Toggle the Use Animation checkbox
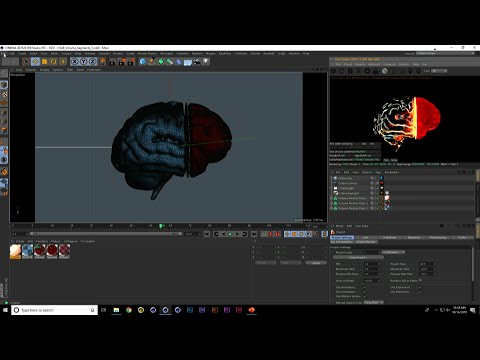480x360 pixels. [365, 287]
